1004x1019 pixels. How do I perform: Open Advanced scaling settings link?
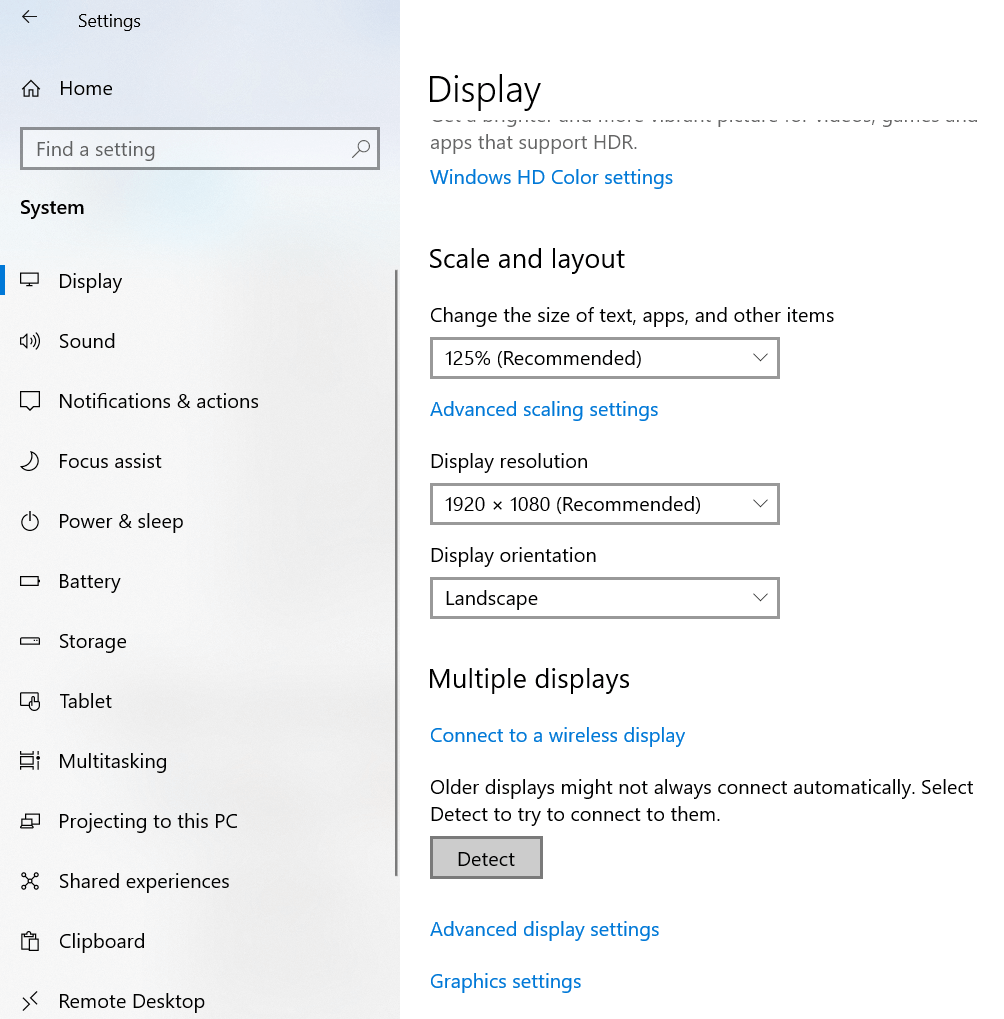click(544, 409)
